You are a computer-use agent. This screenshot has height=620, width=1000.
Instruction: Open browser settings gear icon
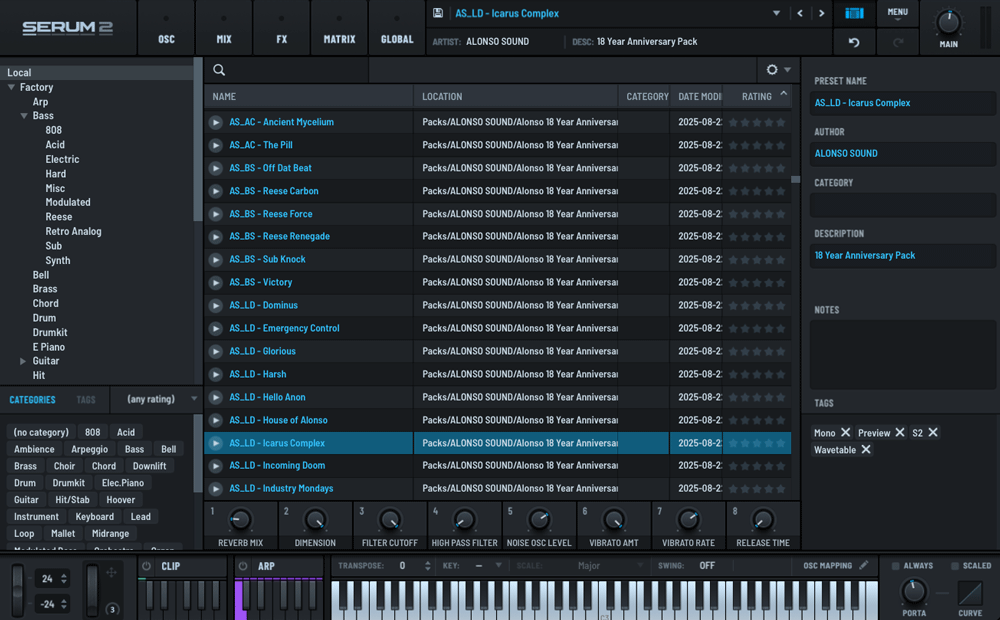tap(772, 70)
